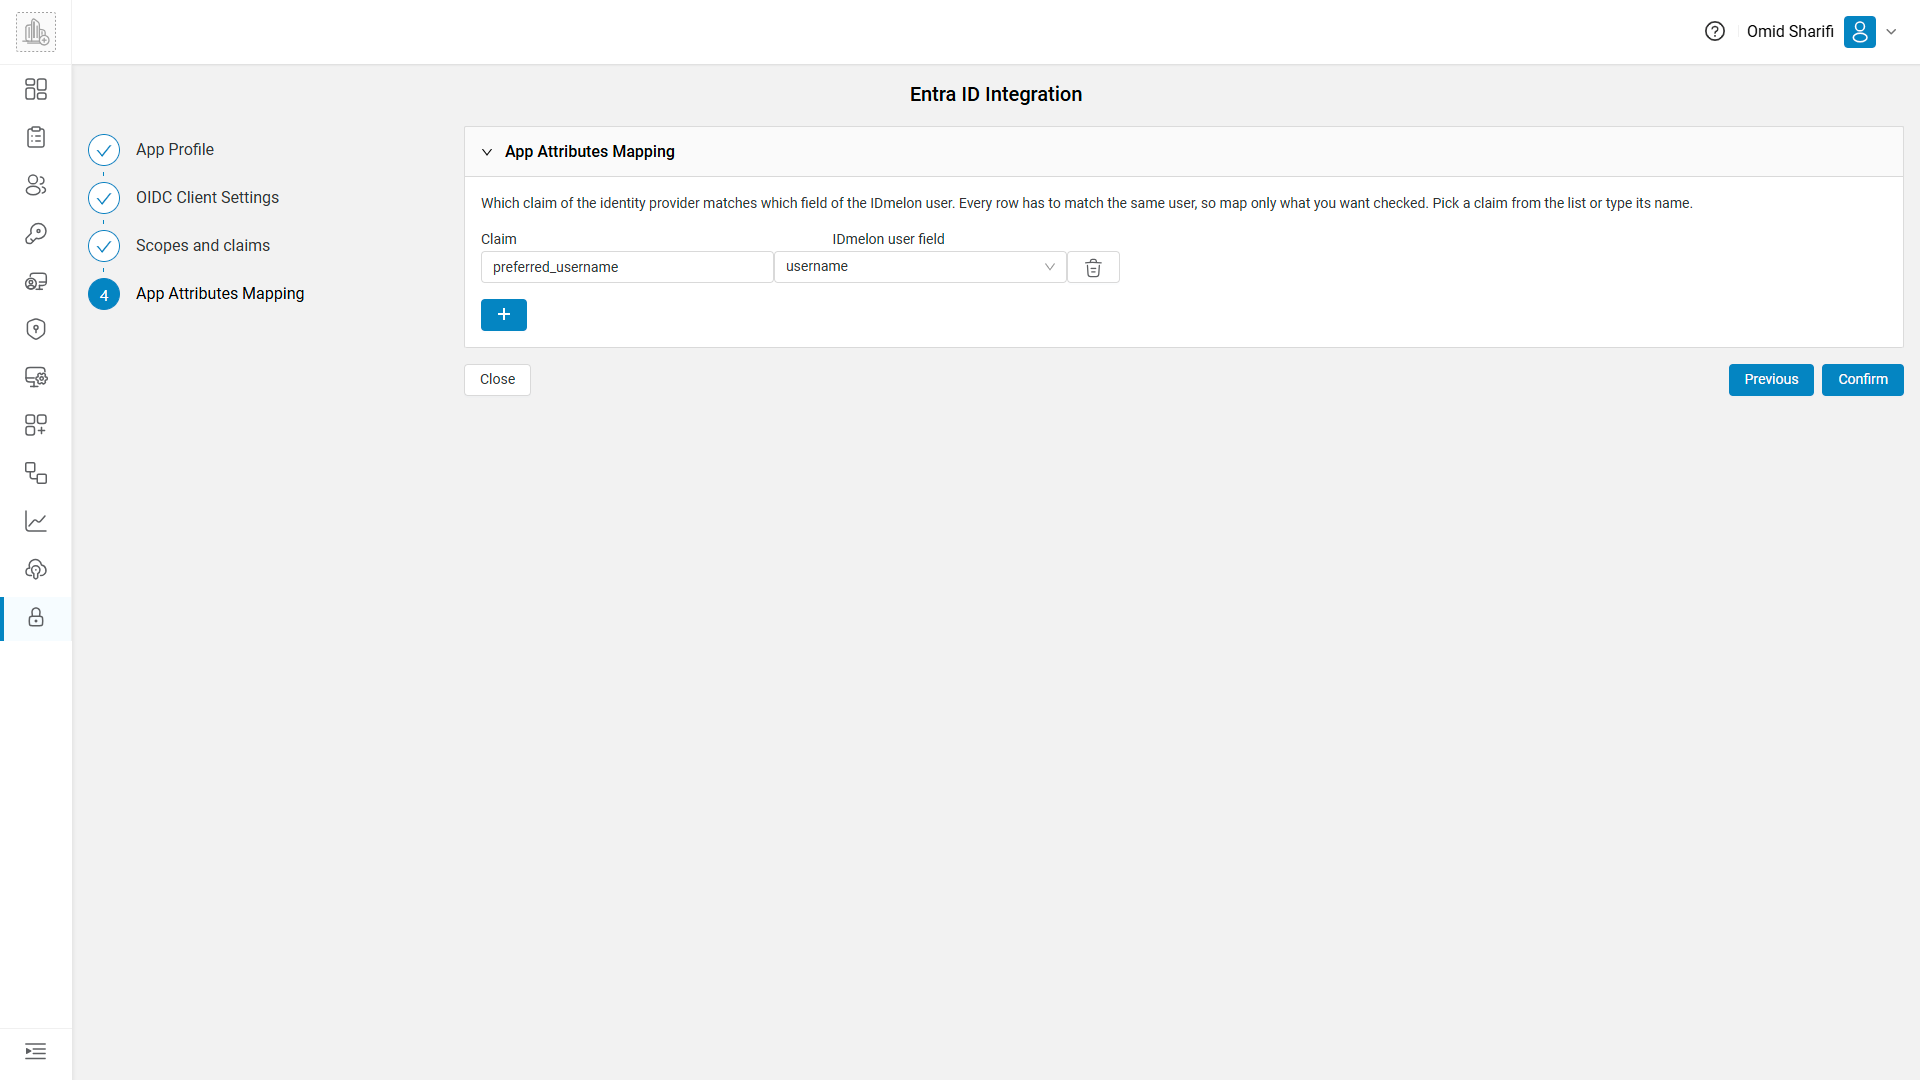The width and height of the screenshot is (1920, 1080).
Task: Select App Attributes Mapping step
Action: (x=220, y=294)
